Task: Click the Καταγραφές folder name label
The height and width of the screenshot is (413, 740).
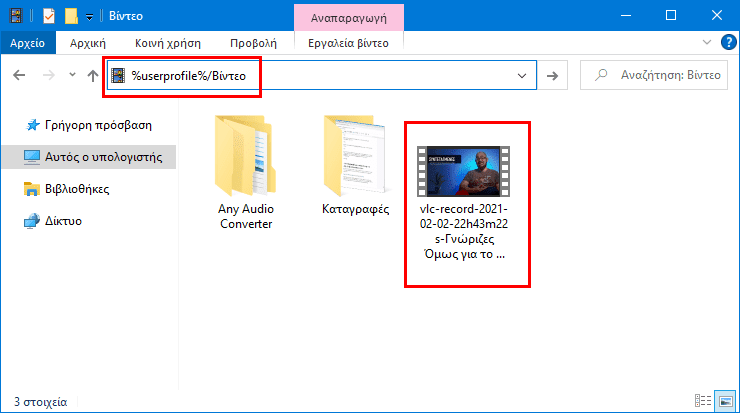Action: click(x=355, y=209)
